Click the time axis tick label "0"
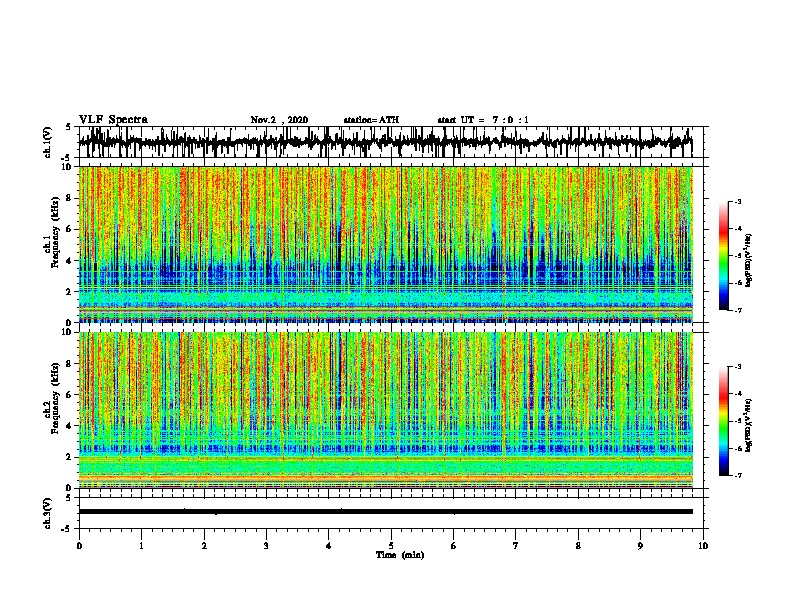The height and width of the screenshot is (612, 792). click(x=79, y=546)
